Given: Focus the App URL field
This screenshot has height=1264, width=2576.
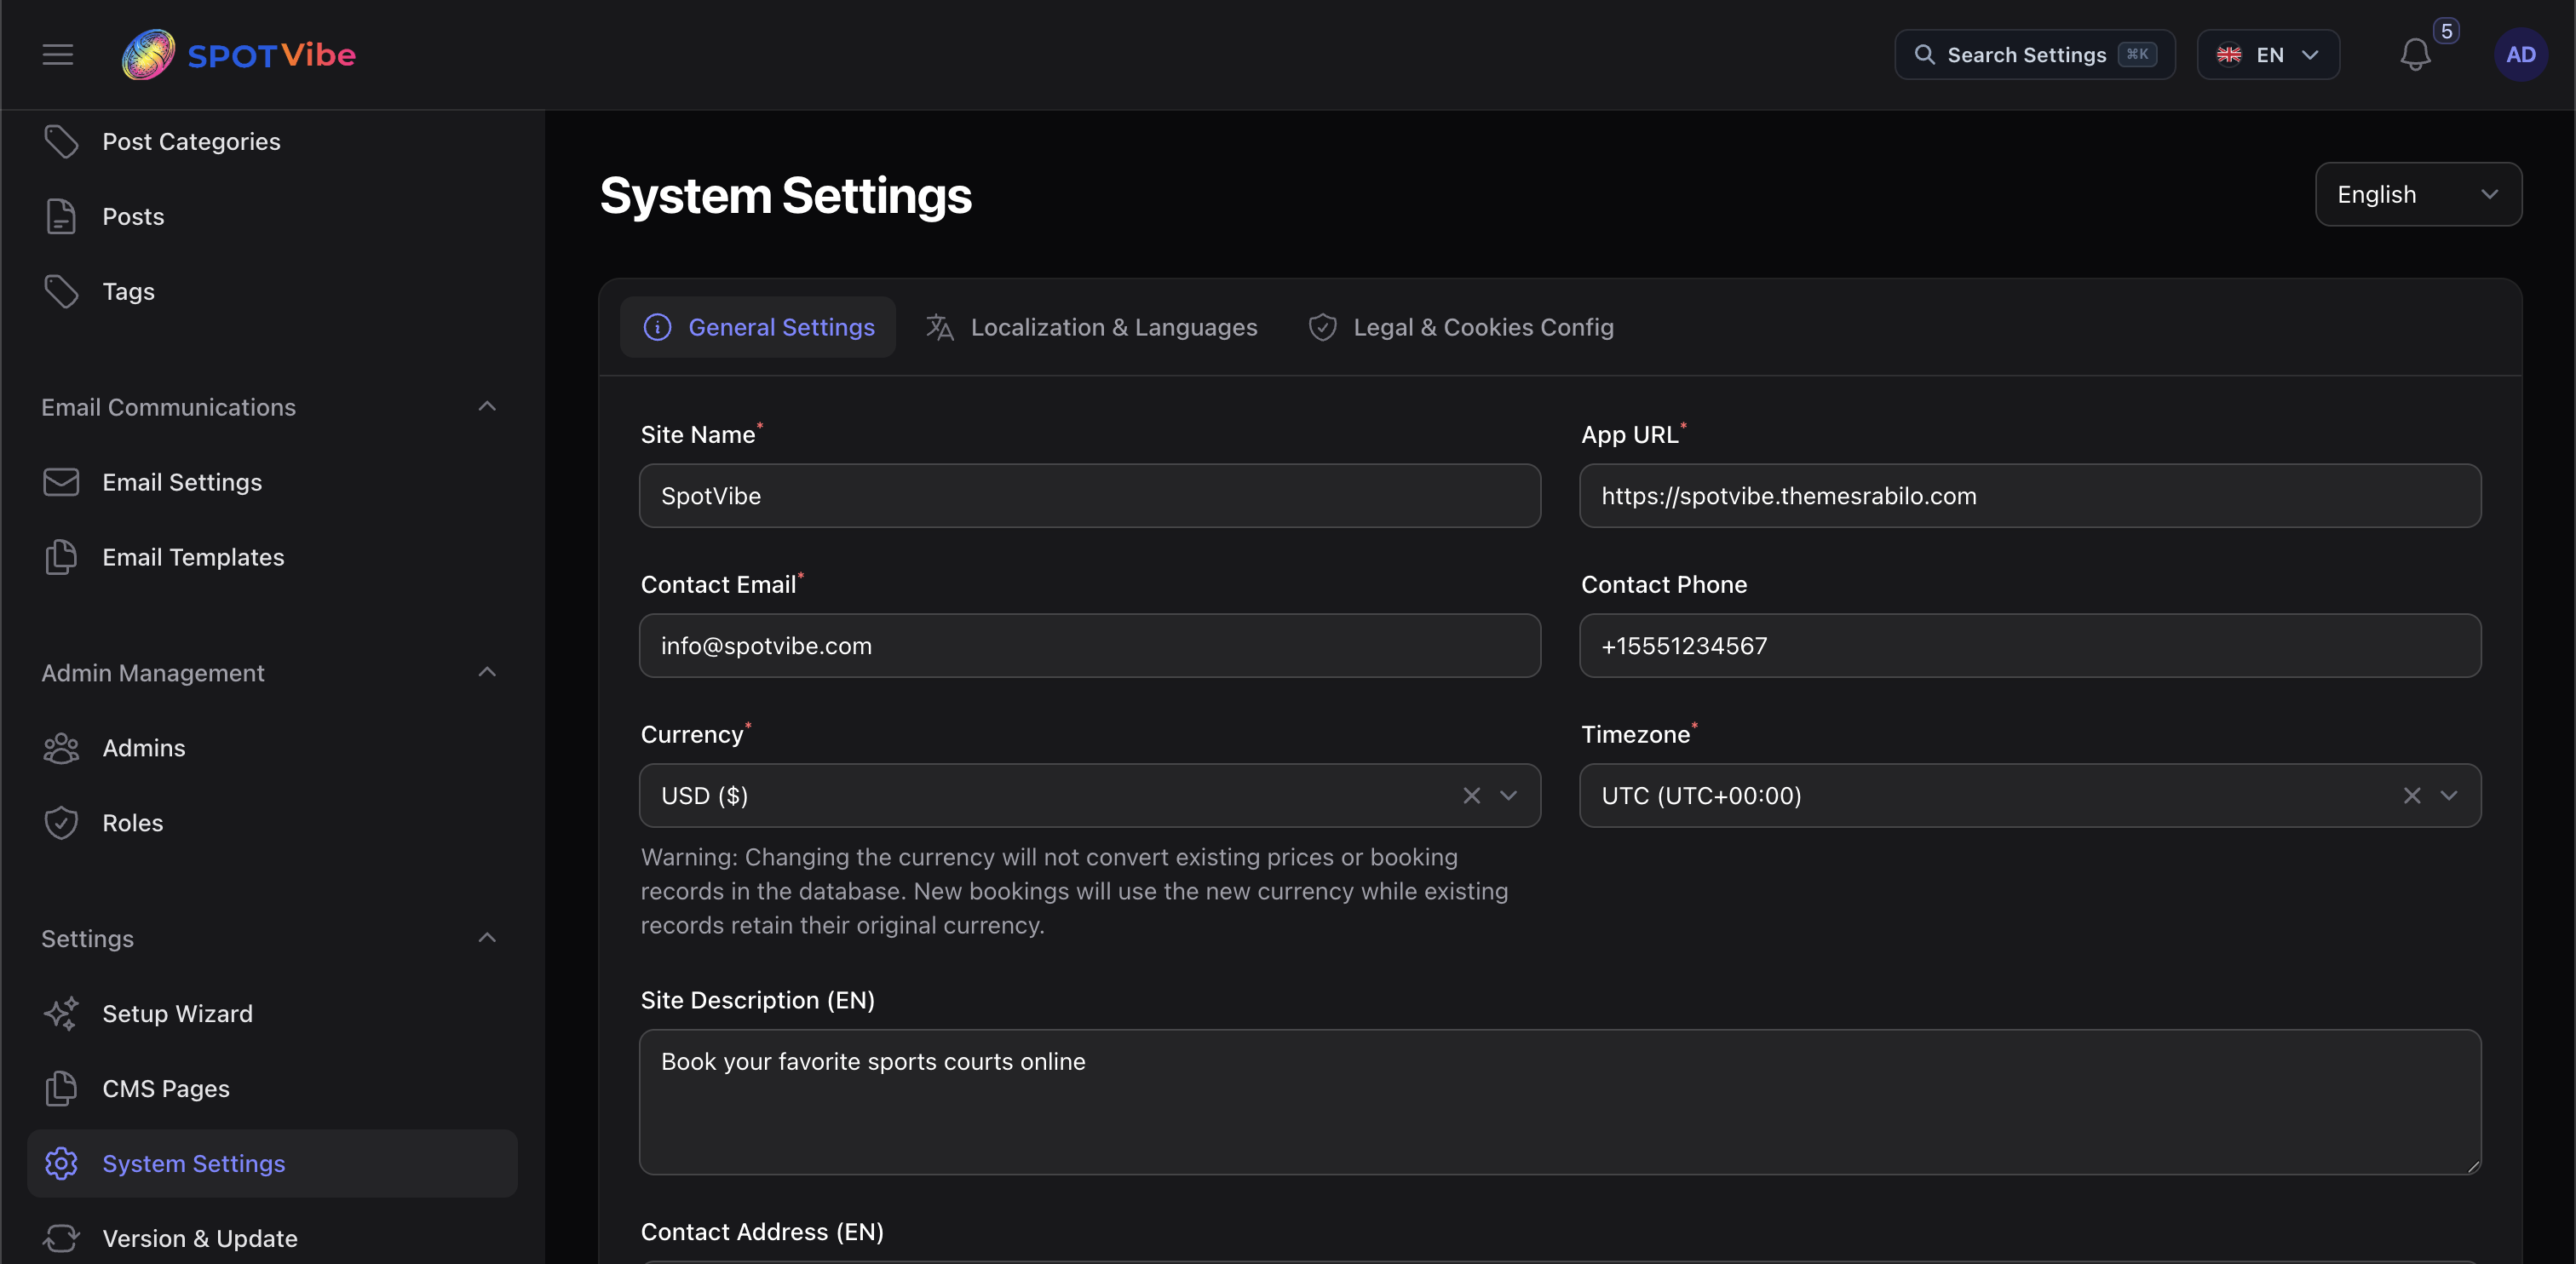Looking at the screenshot, I should coord(2030,496).
